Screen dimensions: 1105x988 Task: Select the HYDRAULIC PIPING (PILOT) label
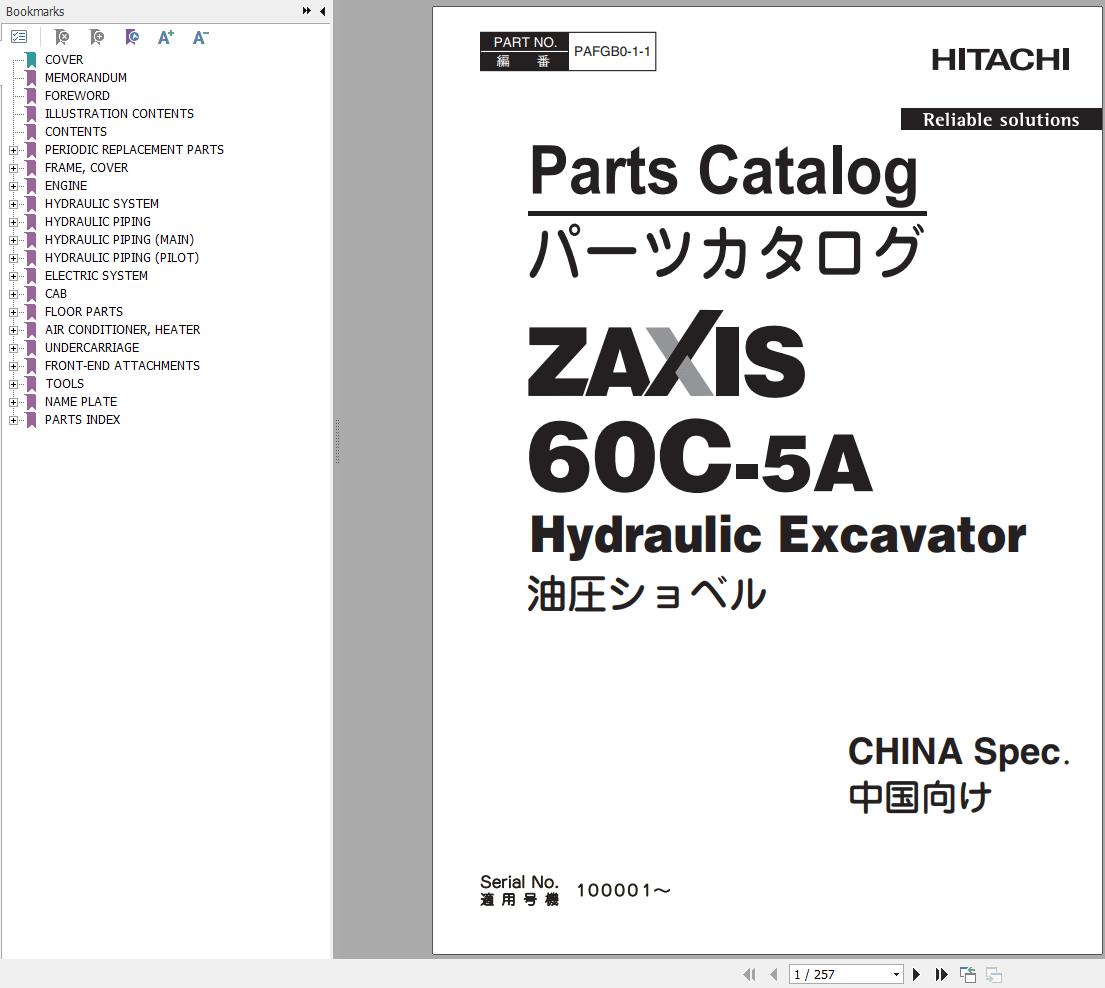click(122, 258)
